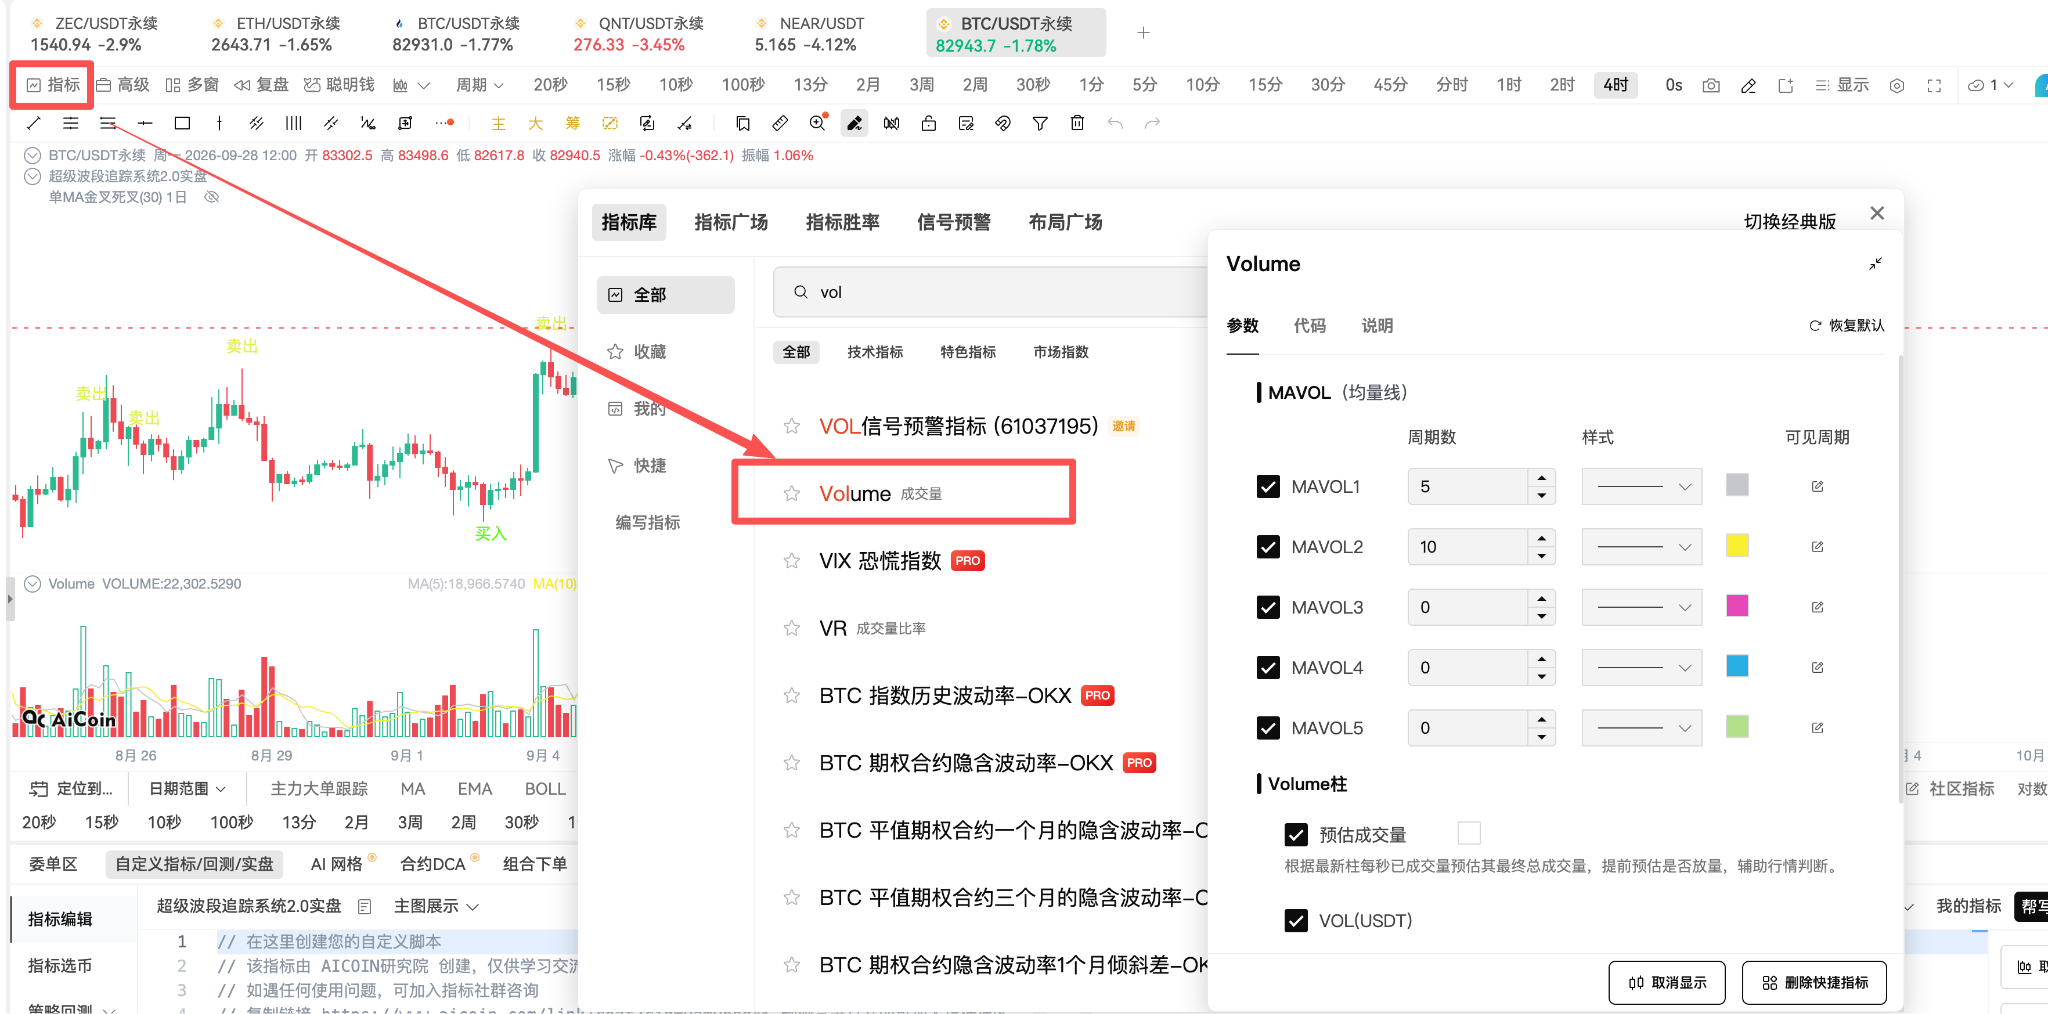
Task: Star the Volume 成交量 indicator
Action: coord(792,494)
